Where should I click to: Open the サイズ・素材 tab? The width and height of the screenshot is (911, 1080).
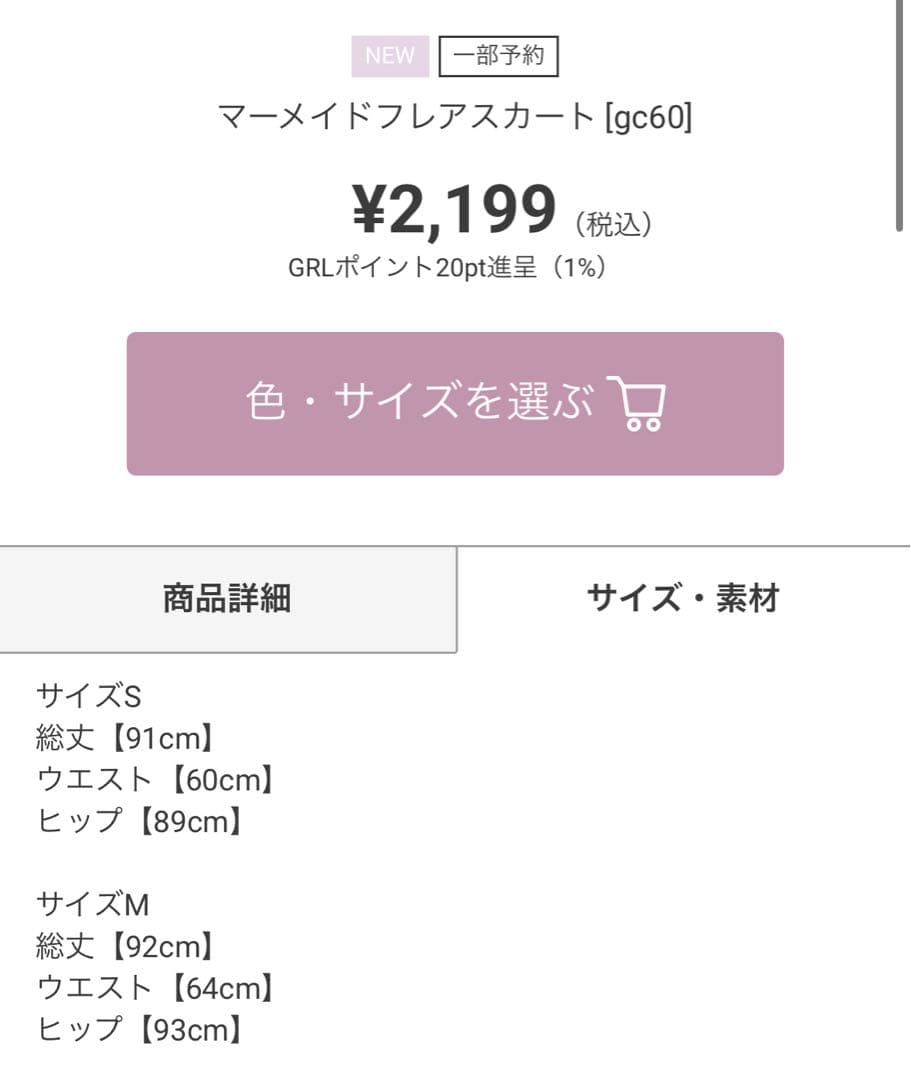click(x=684, y=599)
